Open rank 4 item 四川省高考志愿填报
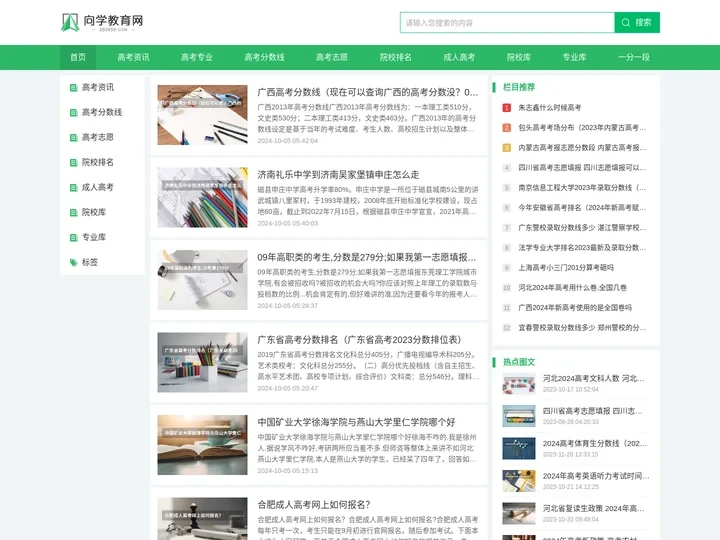 pos(582,168)
